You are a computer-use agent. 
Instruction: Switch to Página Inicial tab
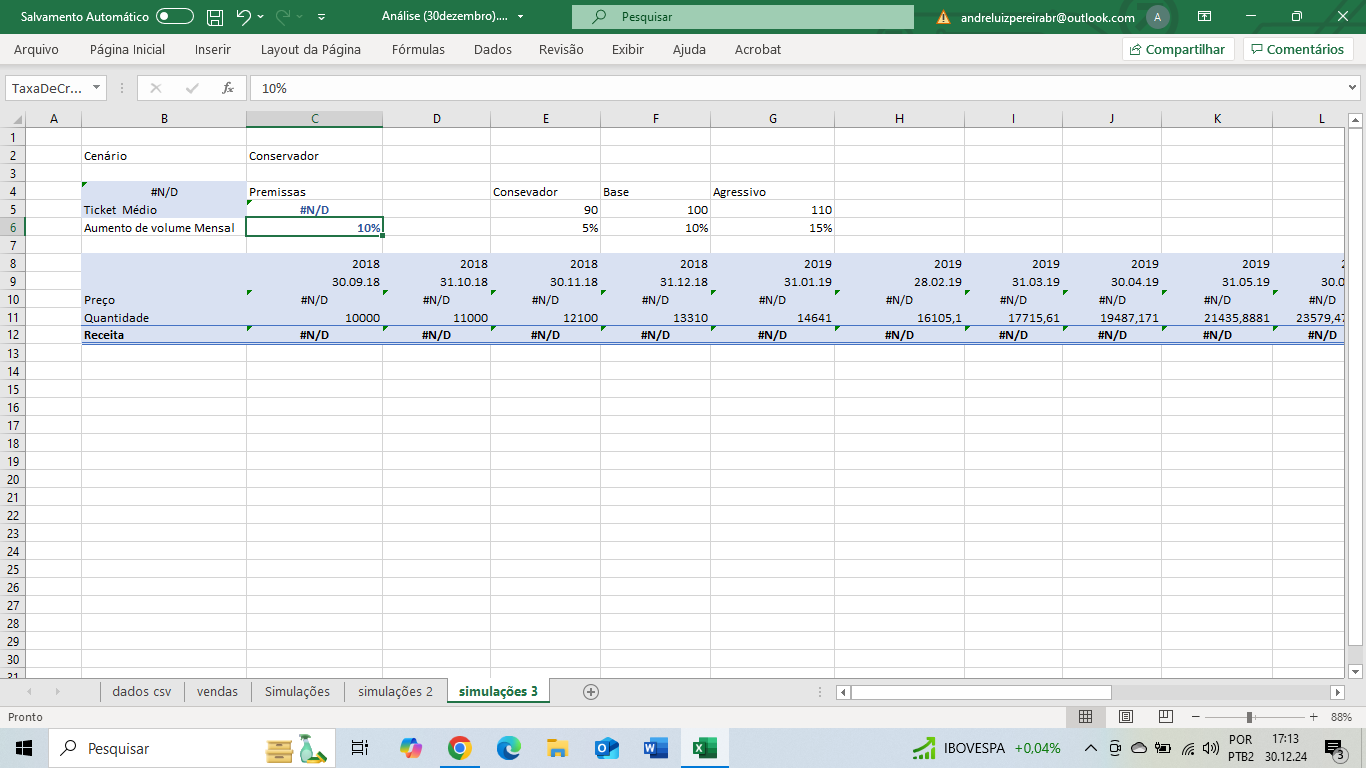pyautogui.click(x=127, y=49)
